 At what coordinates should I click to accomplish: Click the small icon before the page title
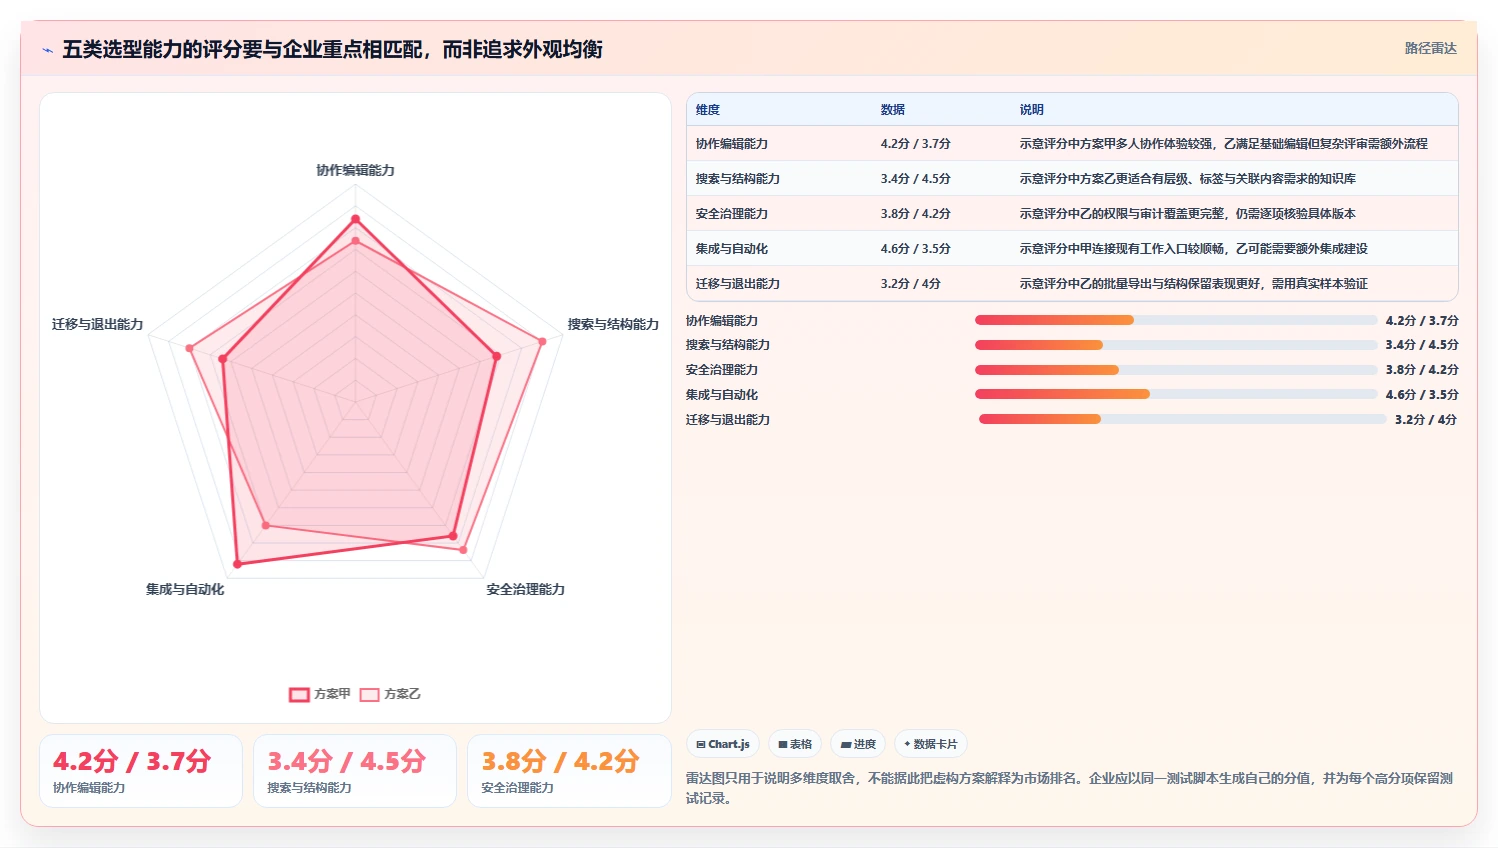(47, 50)
